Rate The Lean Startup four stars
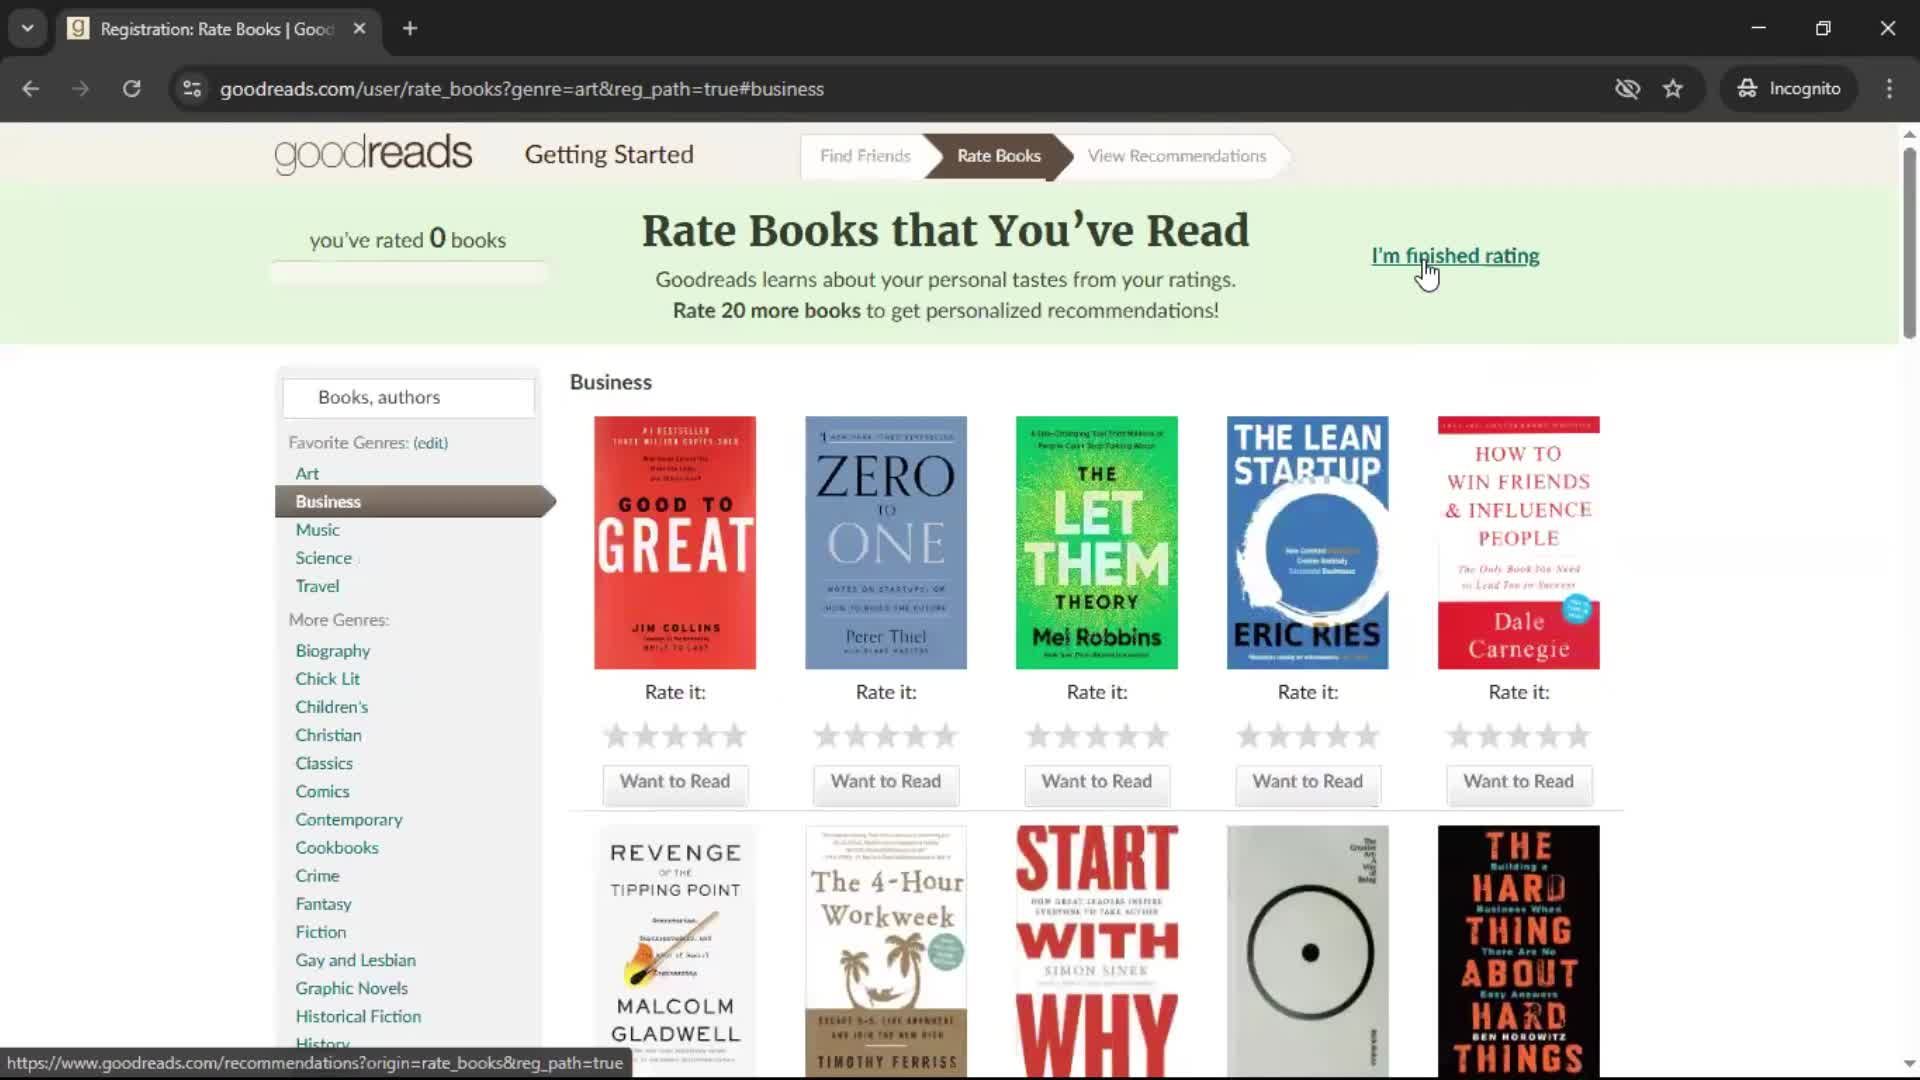This screenshot has width=1920, height=1080. (x=1338, y=737)
